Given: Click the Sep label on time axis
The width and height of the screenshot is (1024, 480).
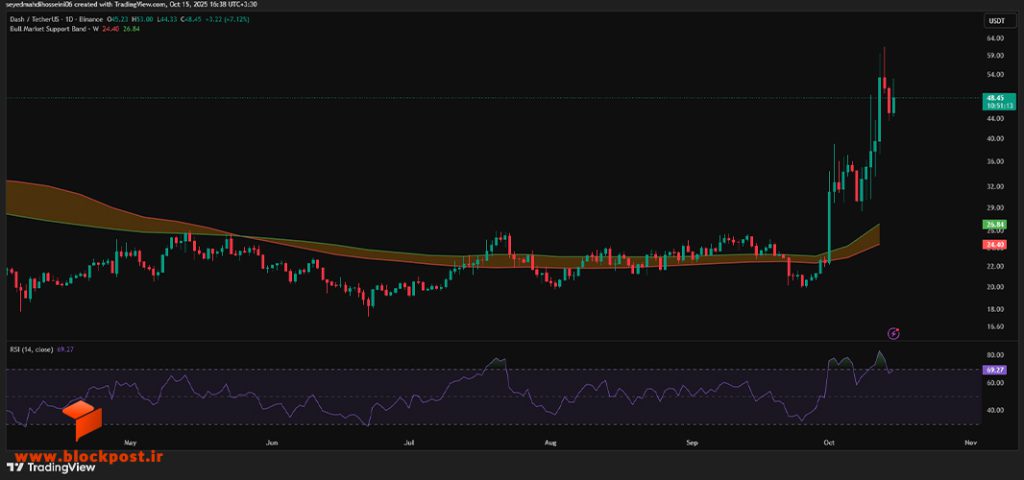Looking at the screenshot, I should point(692,443).
